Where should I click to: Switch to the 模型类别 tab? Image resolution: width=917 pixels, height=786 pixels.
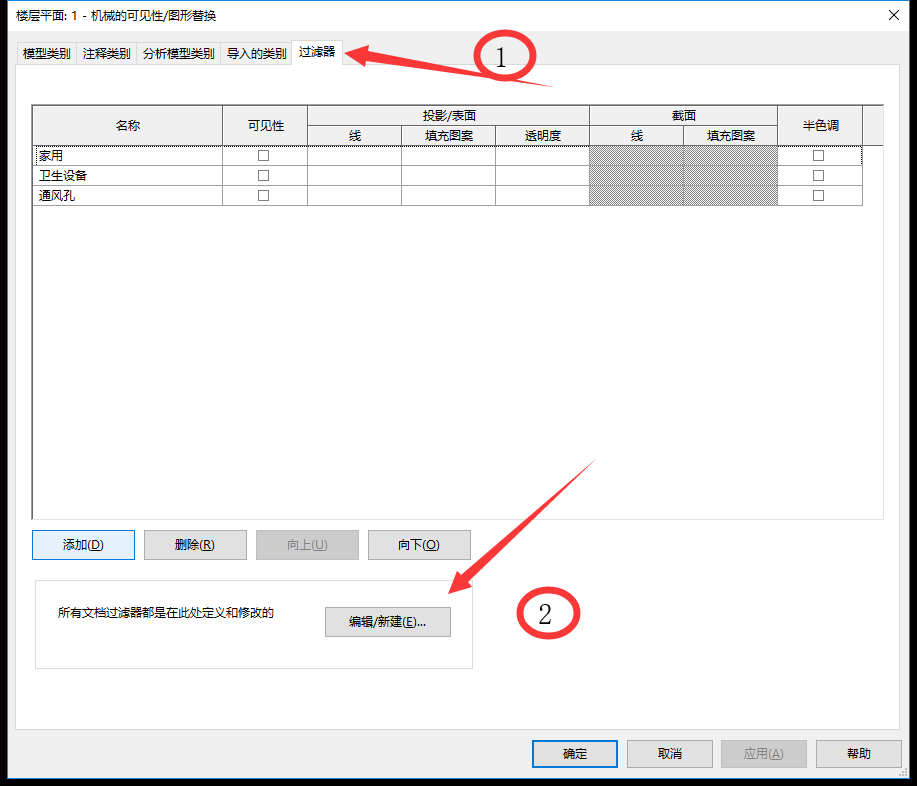[46, 54]
